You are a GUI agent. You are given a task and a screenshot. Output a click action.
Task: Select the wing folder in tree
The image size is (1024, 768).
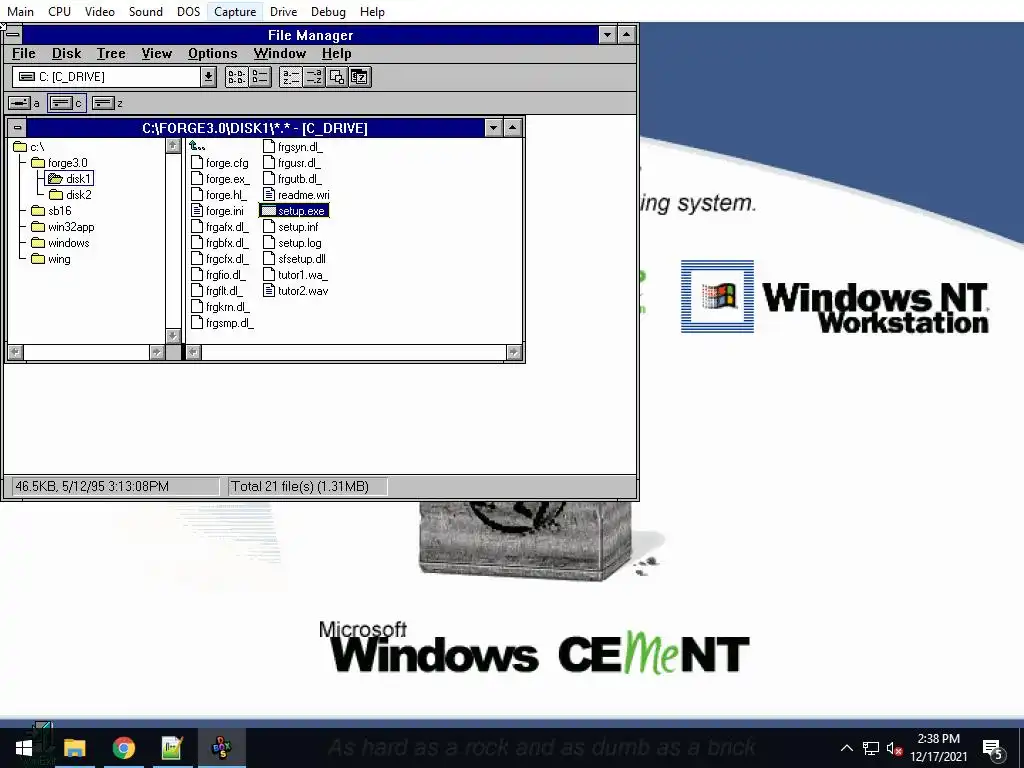tap(51, 259)
